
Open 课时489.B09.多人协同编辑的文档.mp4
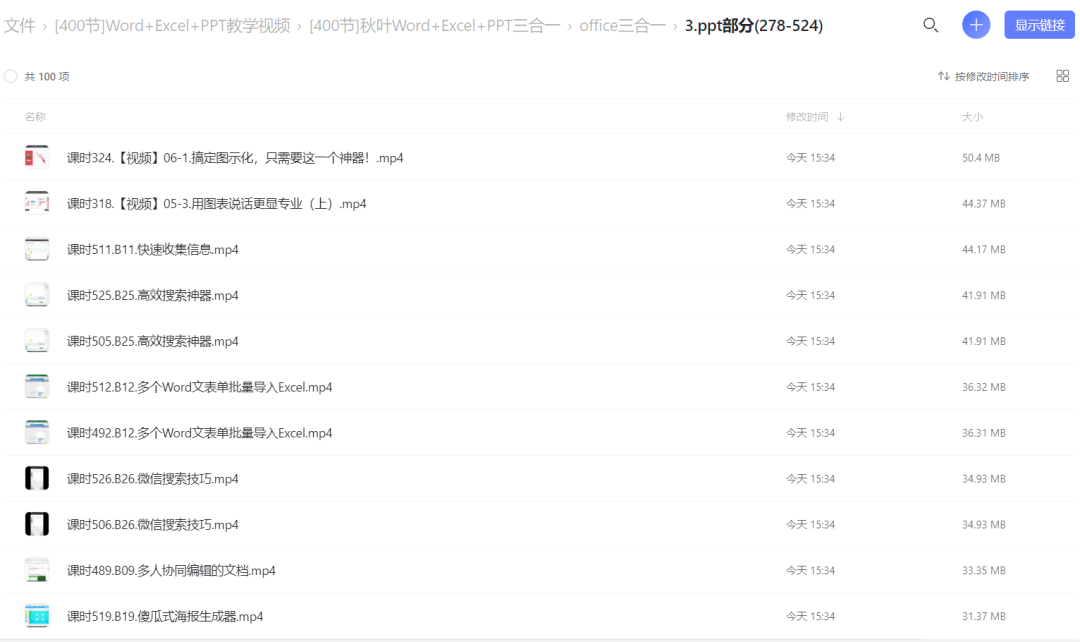pyautogui.click(x=171, y=570)
